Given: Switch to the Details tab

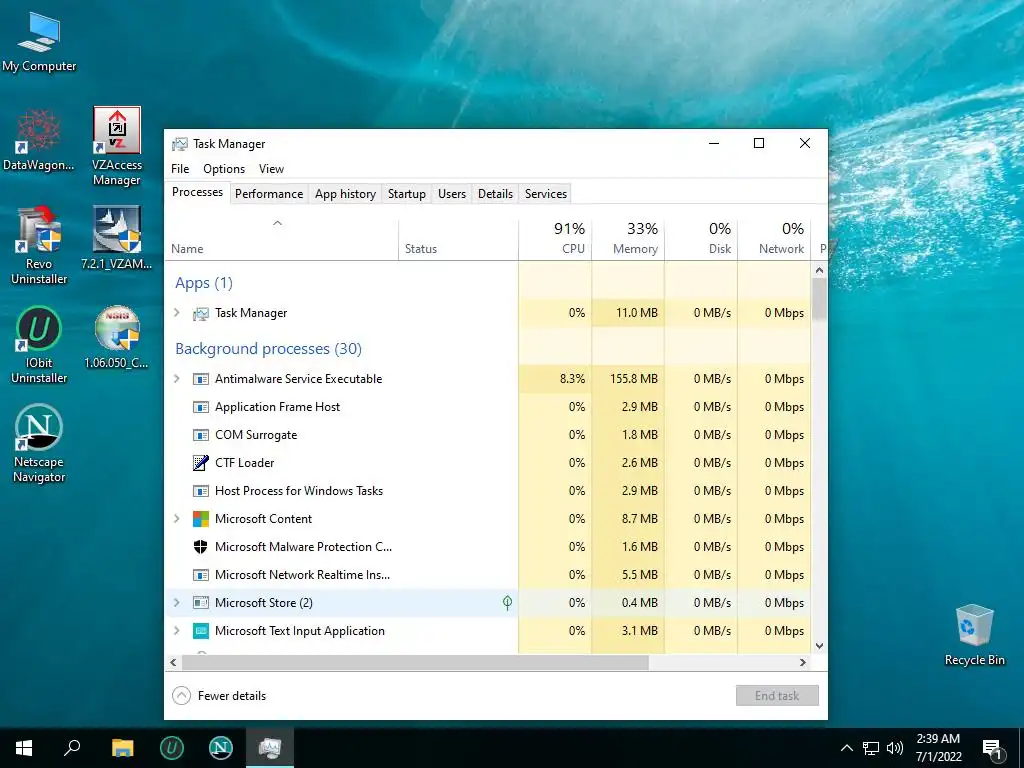Looking at the screenshot, I should coord(495,194).
